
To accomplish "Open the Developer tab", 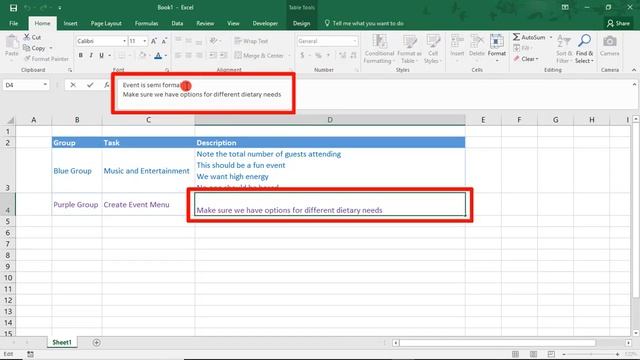I will [x=265, y=23].
